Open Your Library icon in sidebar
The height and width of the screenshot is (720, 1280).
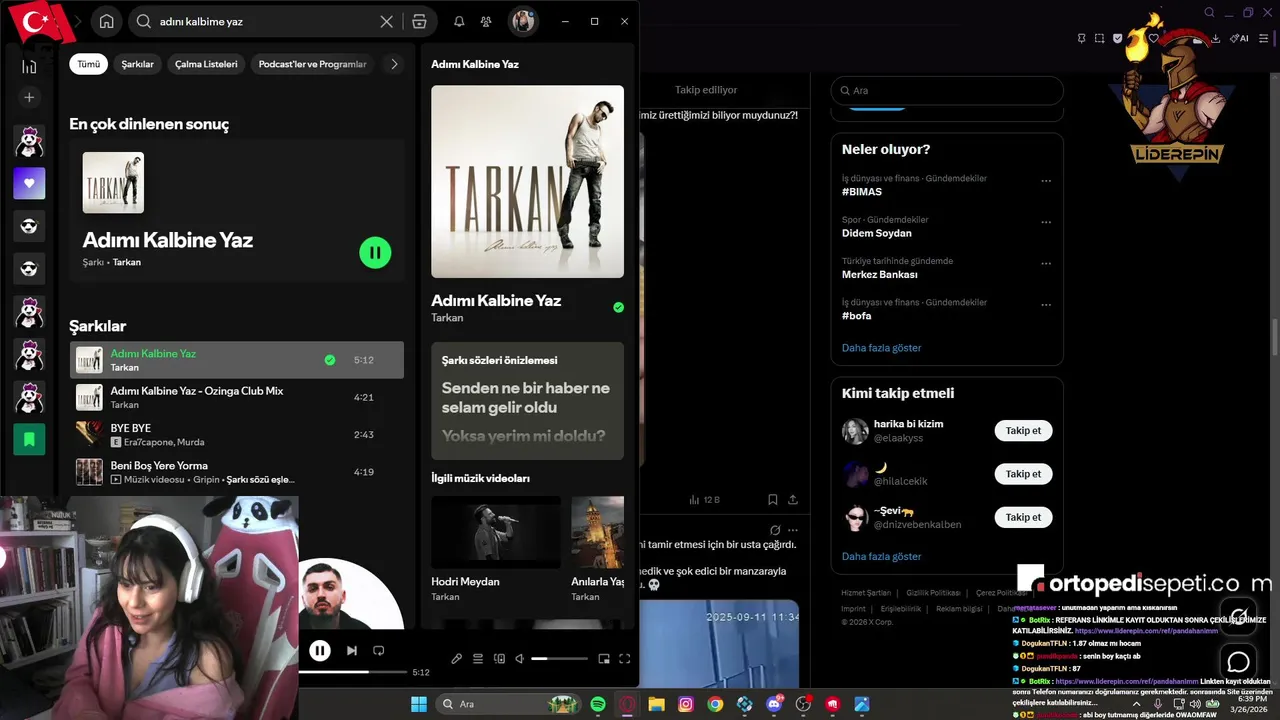(x=29, y=66)
